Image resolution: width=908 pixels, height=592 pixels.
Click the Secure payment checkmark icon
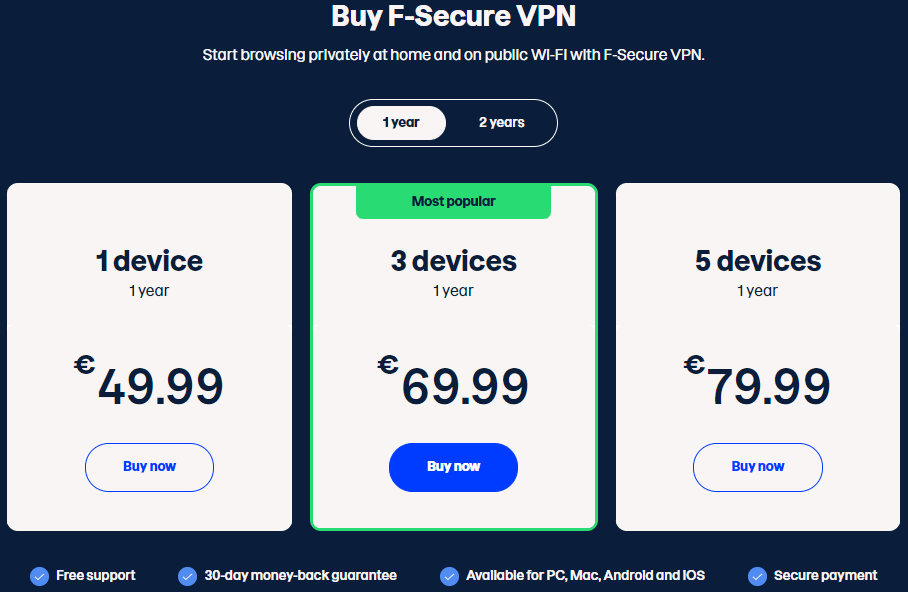757,576
